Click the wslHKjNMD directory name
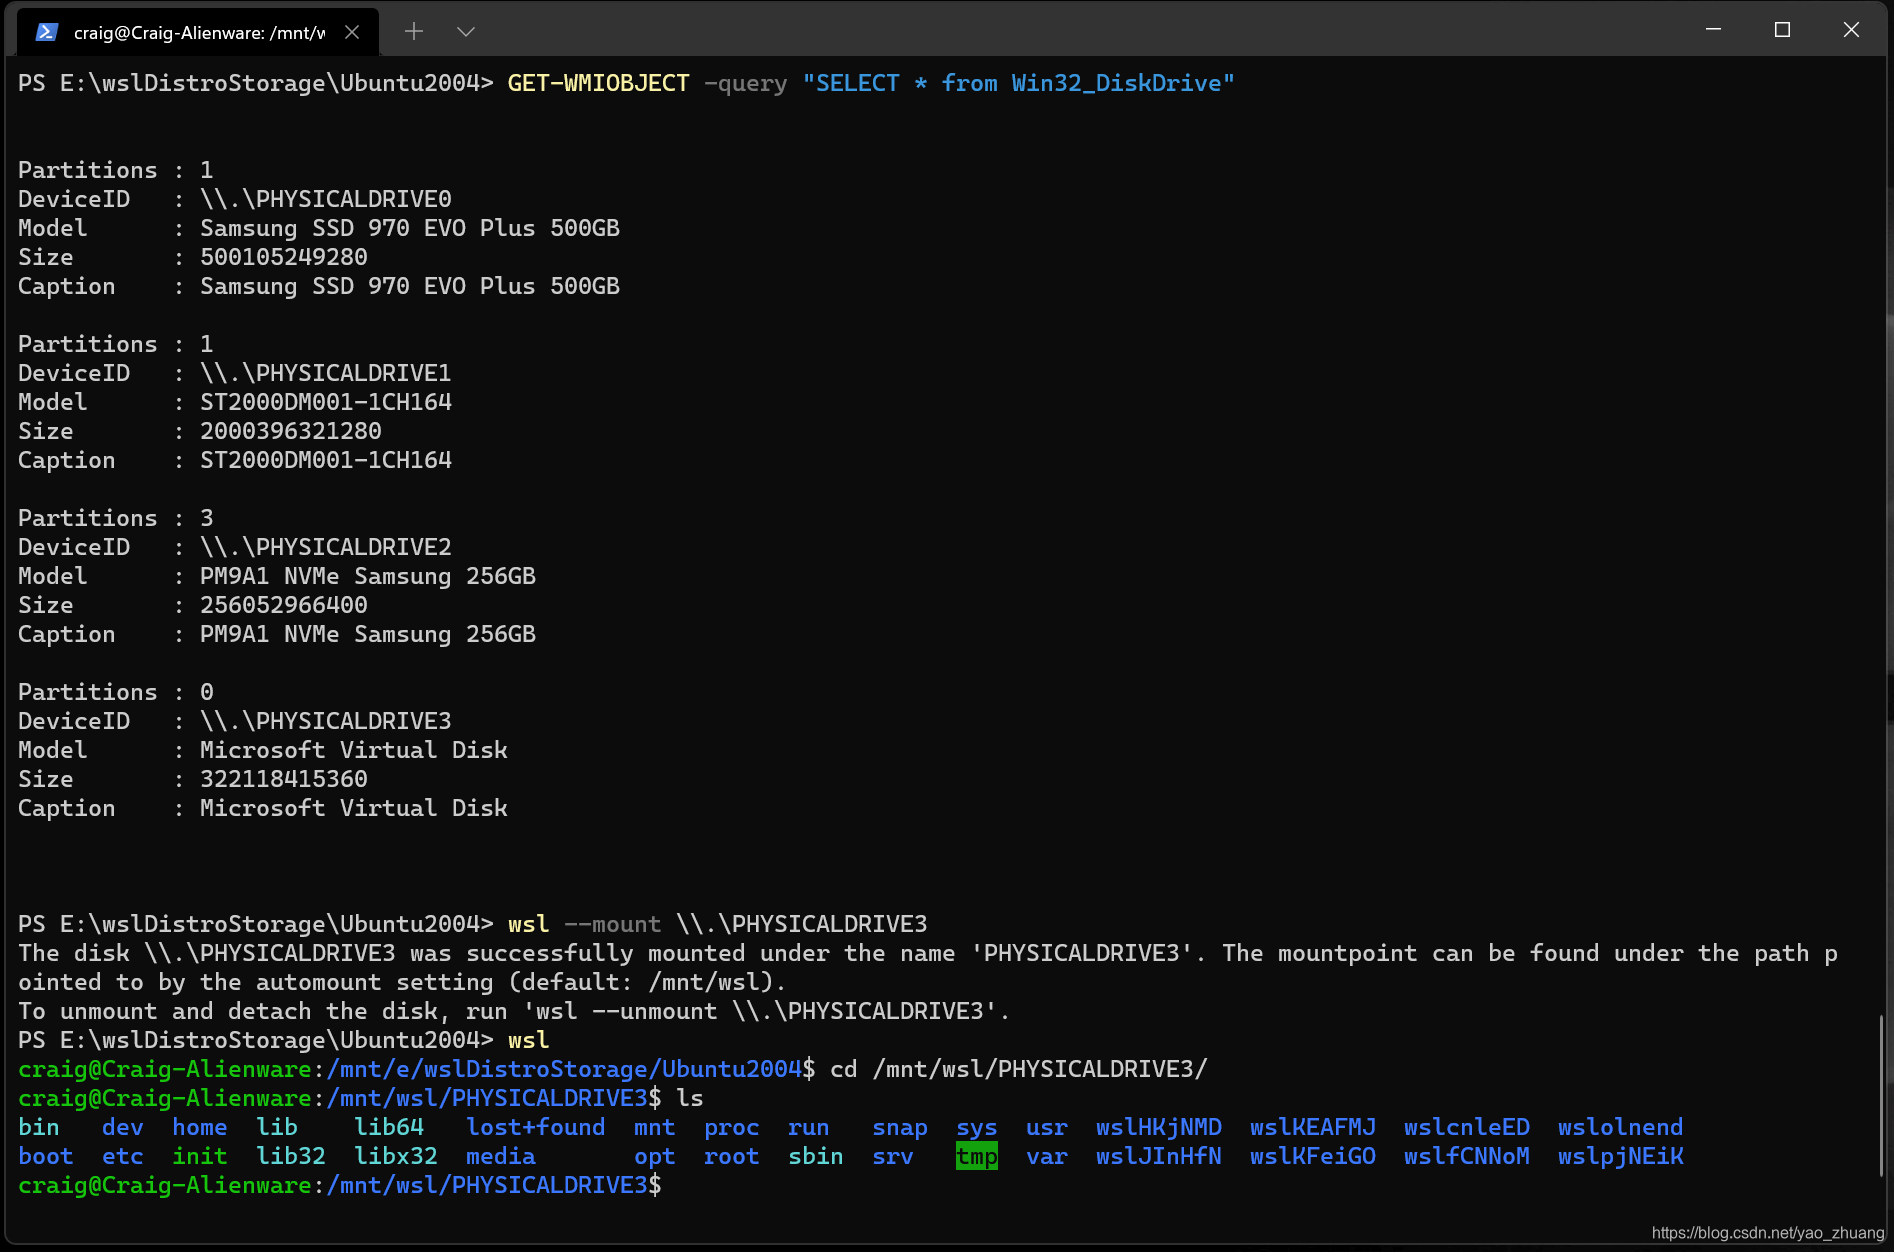 [x=1159, y=1127]
